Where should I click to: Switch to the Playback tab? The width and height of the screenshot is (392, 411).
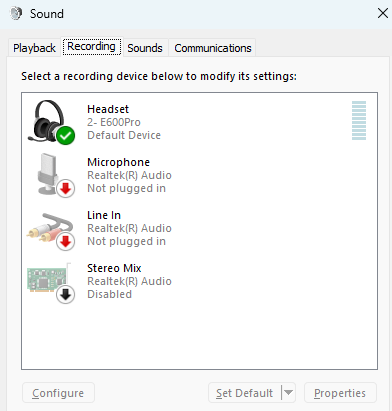(x=34, y=48)
